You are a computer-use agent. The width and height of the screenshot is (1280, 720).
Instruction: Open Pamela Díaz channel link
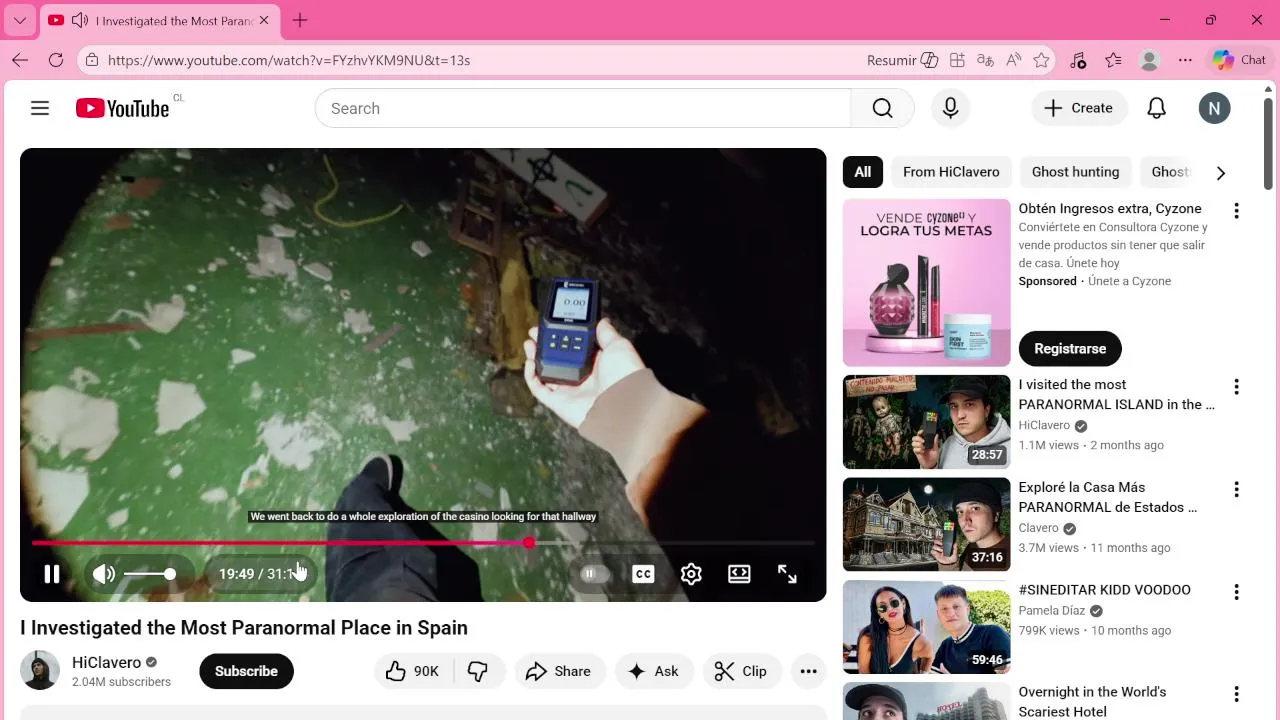(1051, 610)
